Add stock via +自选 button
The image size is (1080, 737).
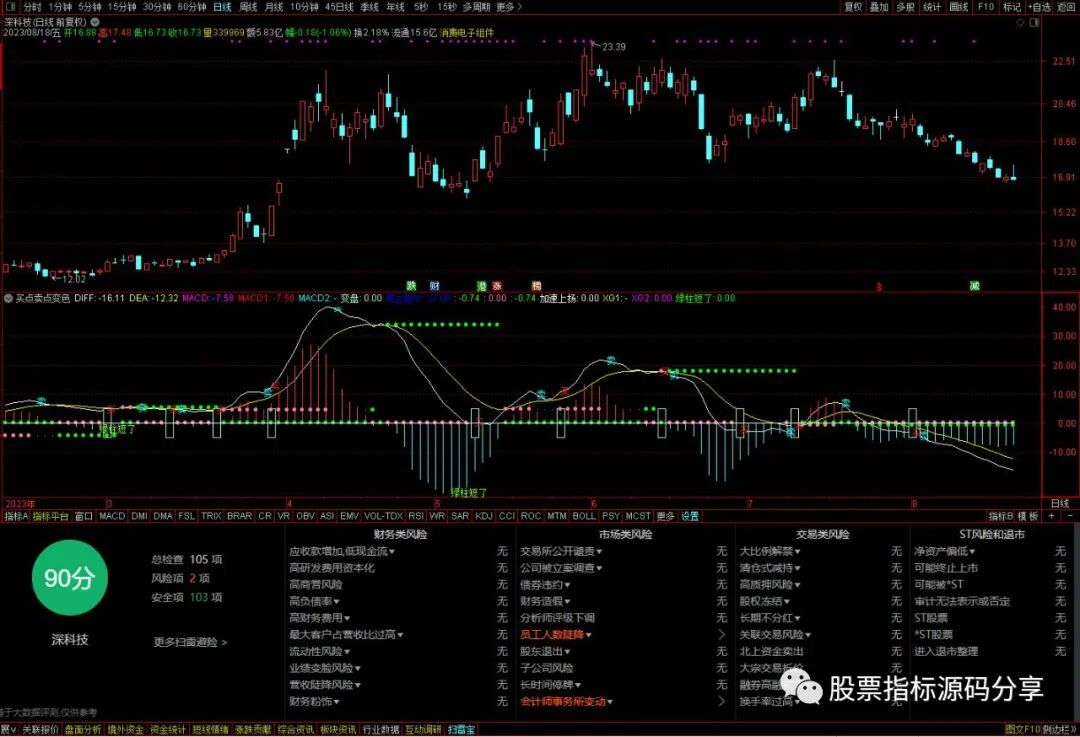(1039, 6)
